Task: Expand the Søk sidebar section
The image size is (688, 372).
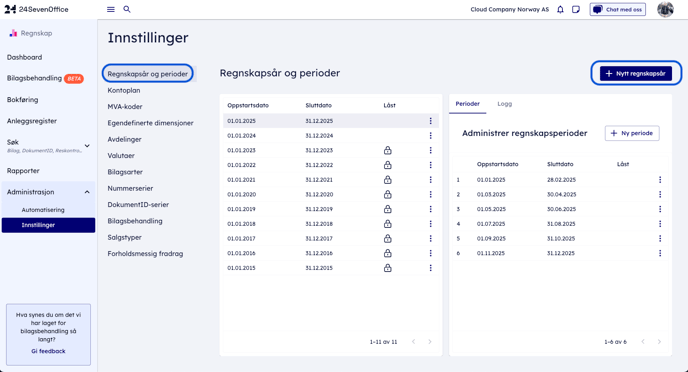Action: point(87,146)
